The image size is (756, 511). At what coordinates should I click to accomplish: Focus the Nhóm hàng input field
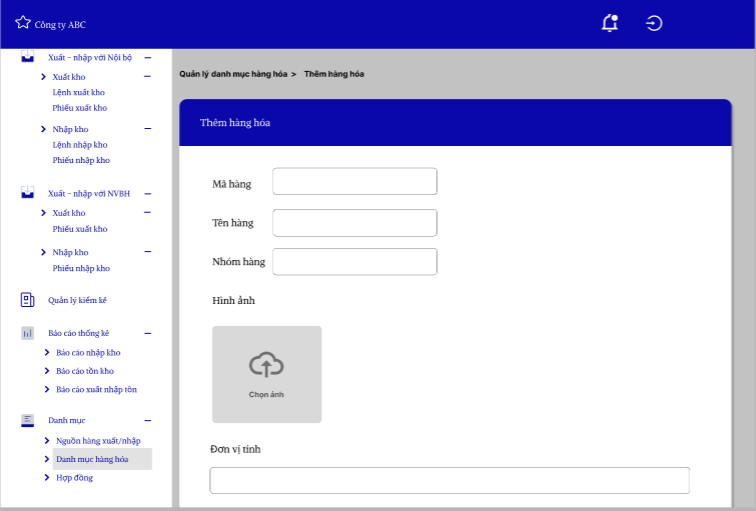tap(355, 262)
